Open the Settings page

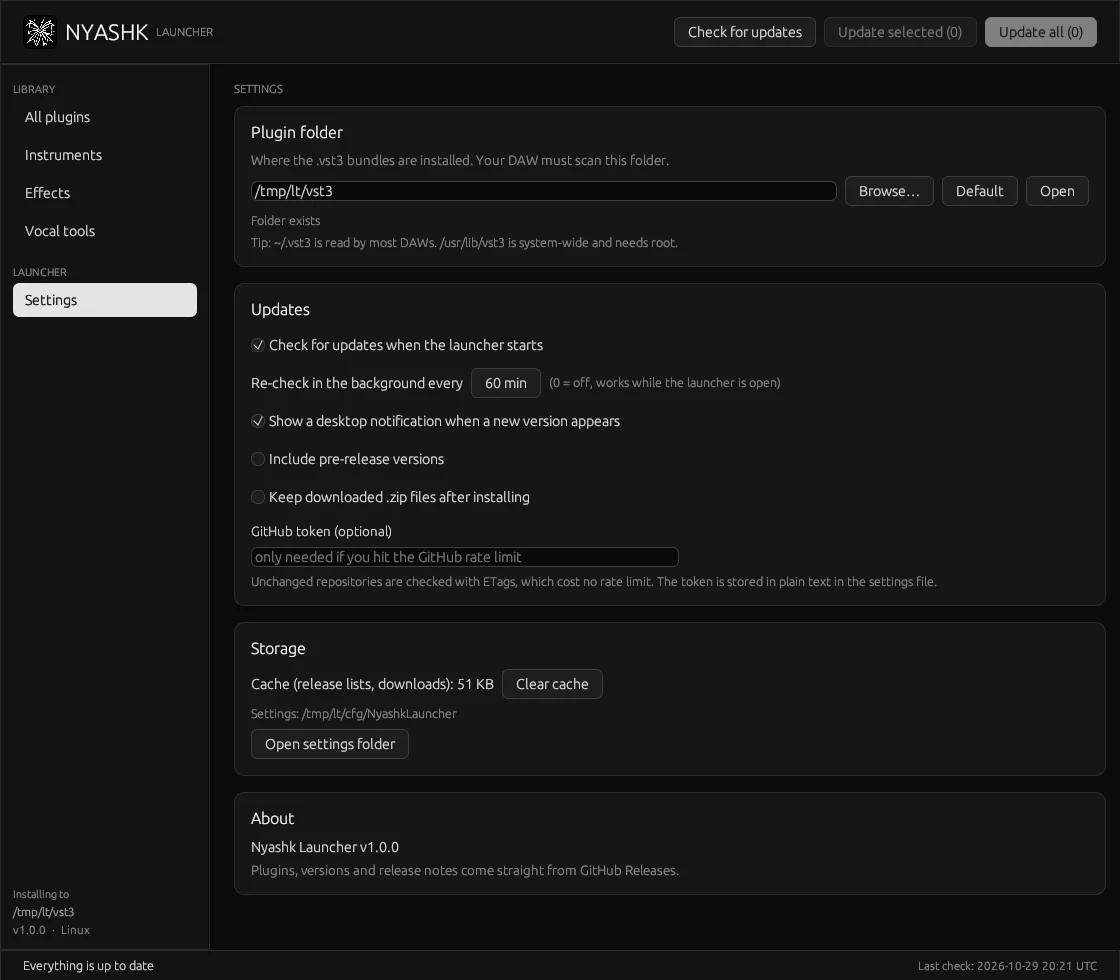(104, 300)
